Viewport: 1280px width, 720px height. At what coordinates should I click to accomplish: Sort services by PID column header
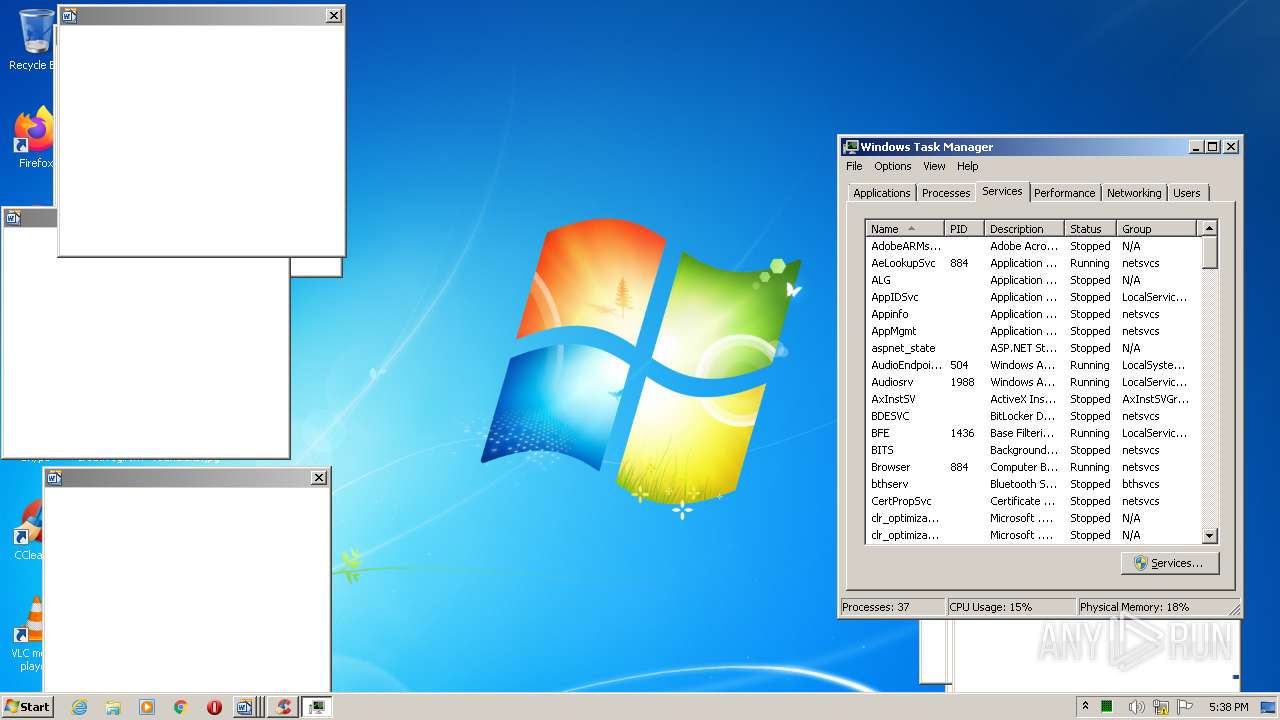[x=964, y=229]
